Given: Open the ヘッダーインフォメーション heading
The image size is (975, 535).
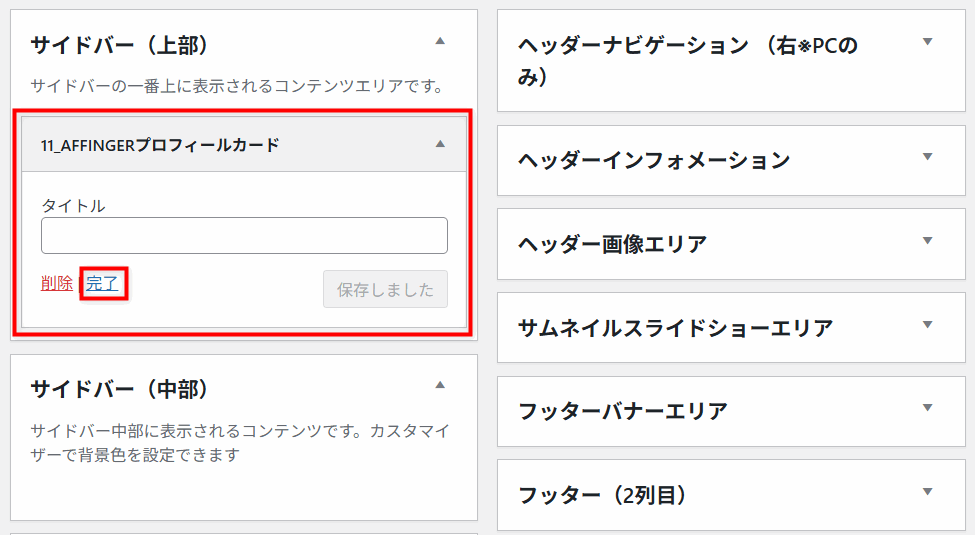Looking at the screenshot, I should [x=654, y=160].
